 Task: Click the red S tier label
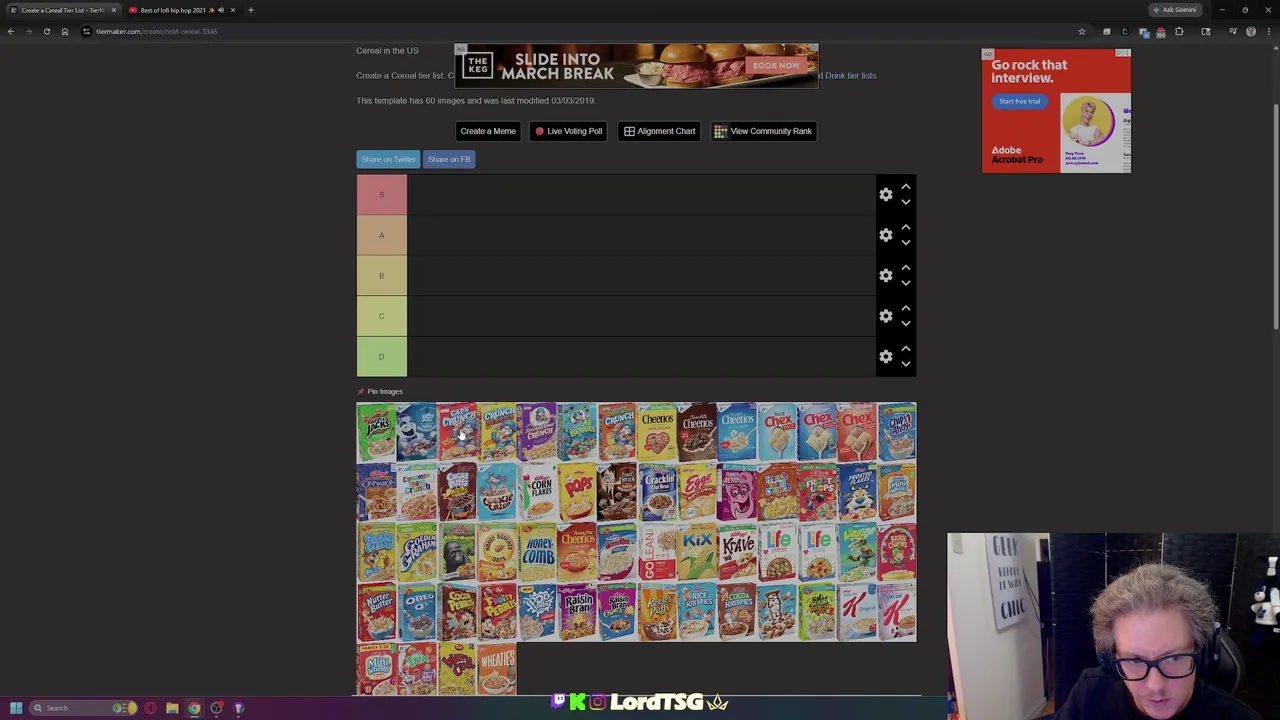[381, 195]
